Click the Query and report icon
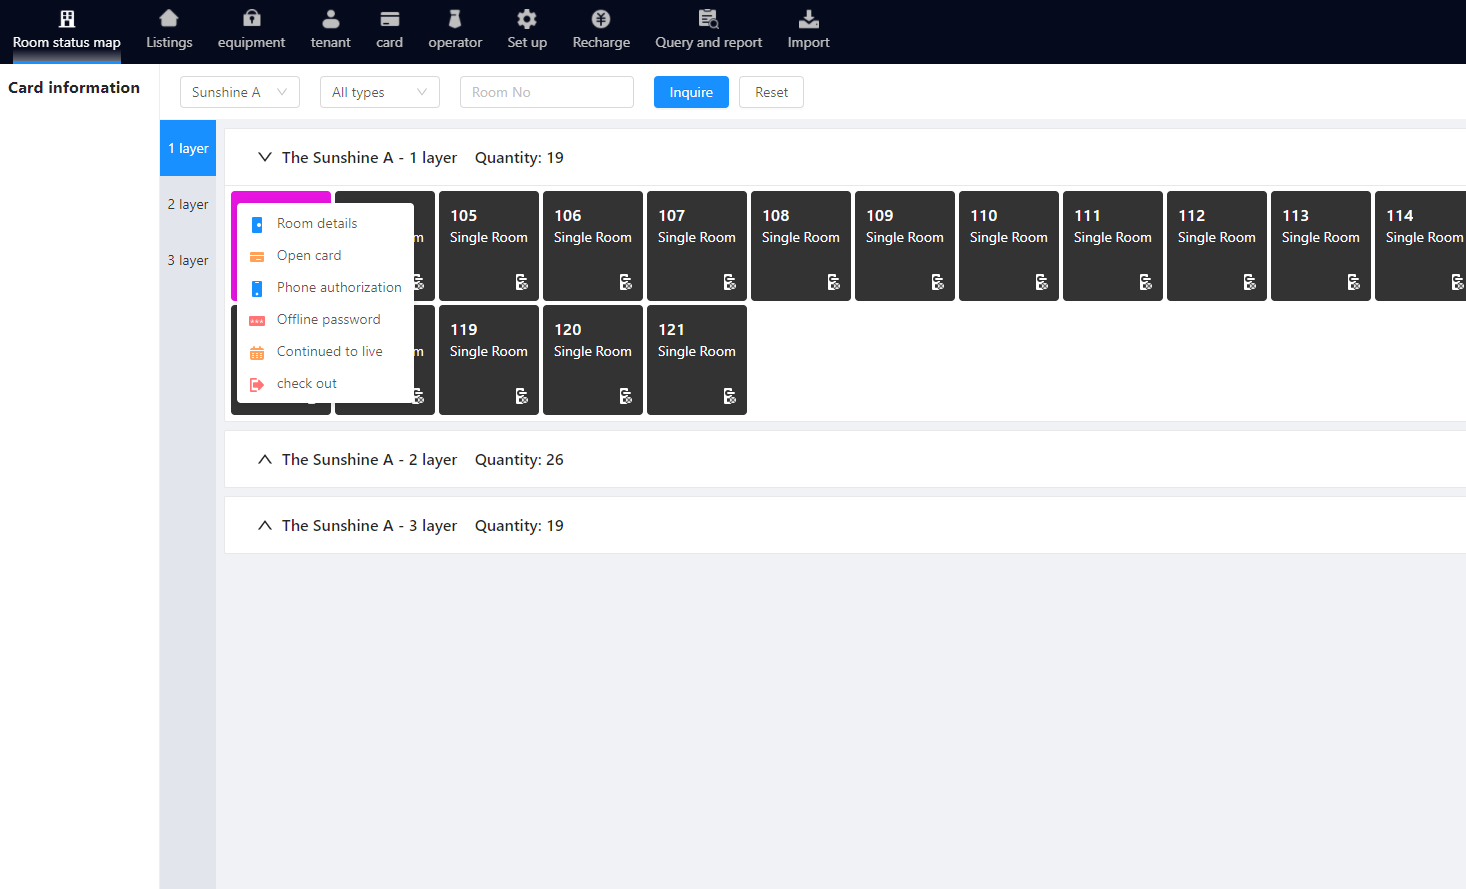The image size is (1466, 889). click(708, 19)
